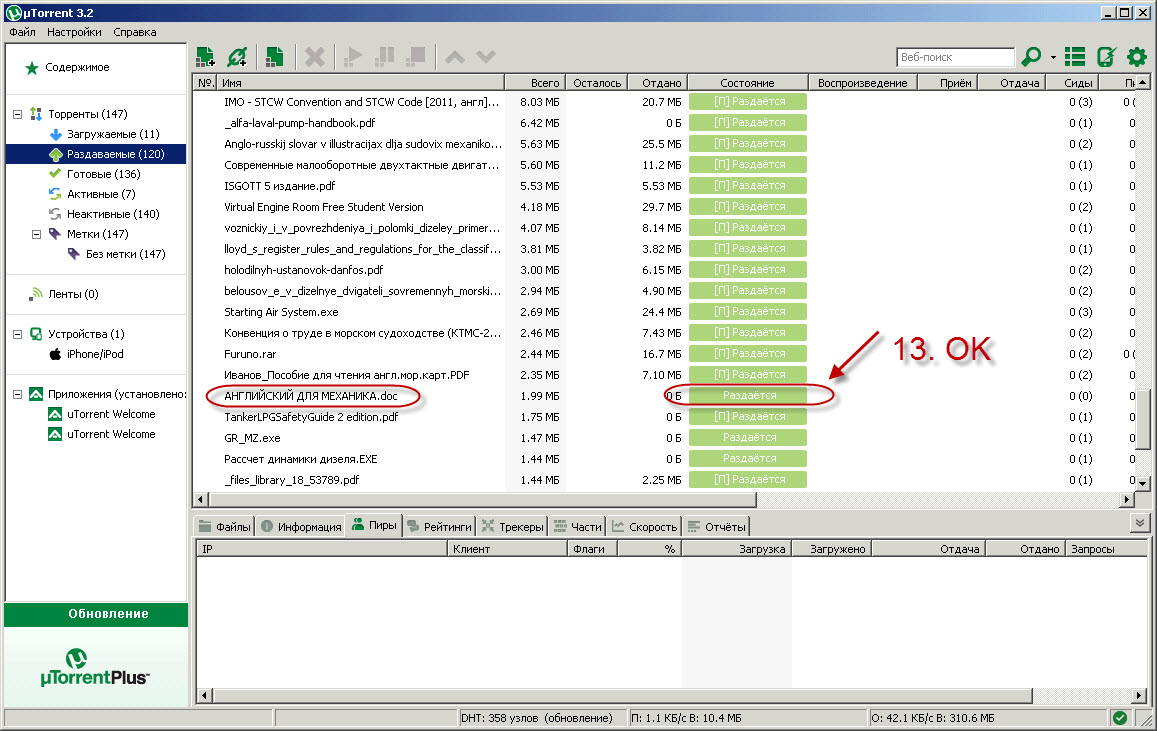The image size is (1157, 731).
Task: Switch to the Трекеры tab
Action: (512, 527)
